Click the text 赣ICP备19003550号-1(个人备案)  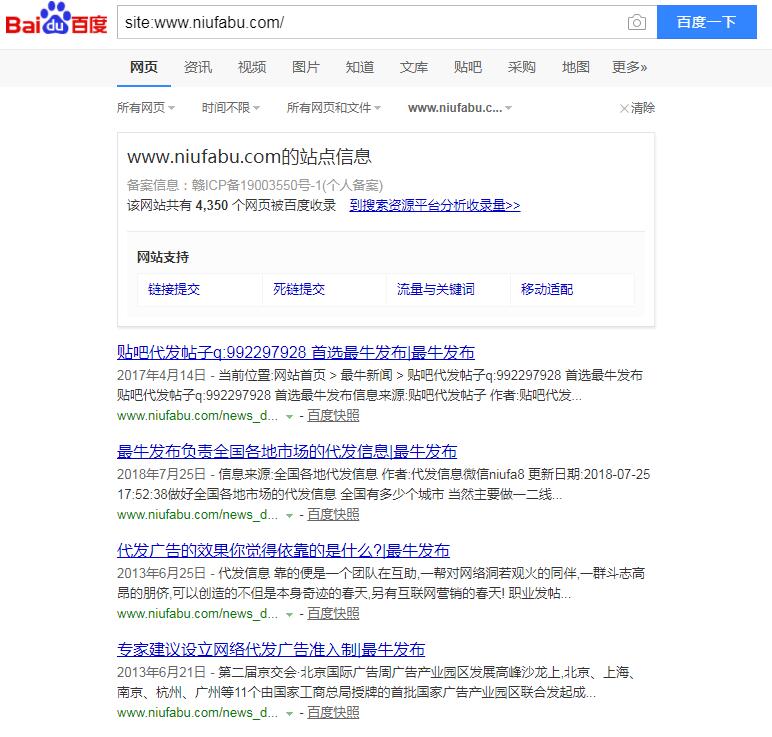[x=287, y=185]
